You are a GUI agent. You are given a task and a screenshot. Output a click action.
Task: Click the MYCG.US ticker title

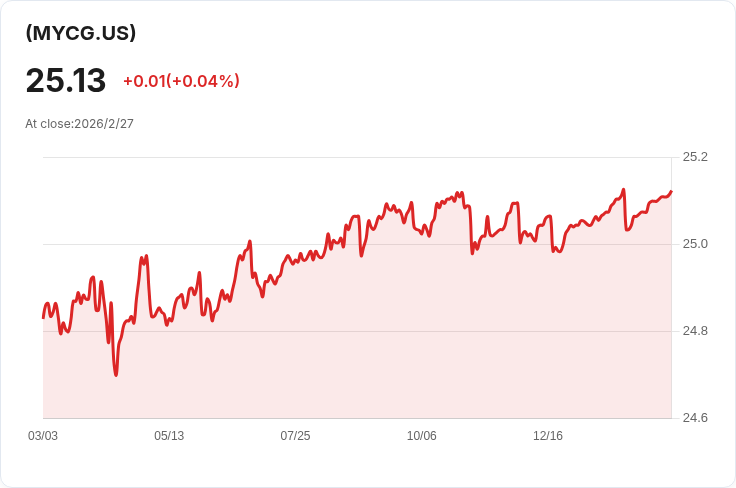[81, 33]
